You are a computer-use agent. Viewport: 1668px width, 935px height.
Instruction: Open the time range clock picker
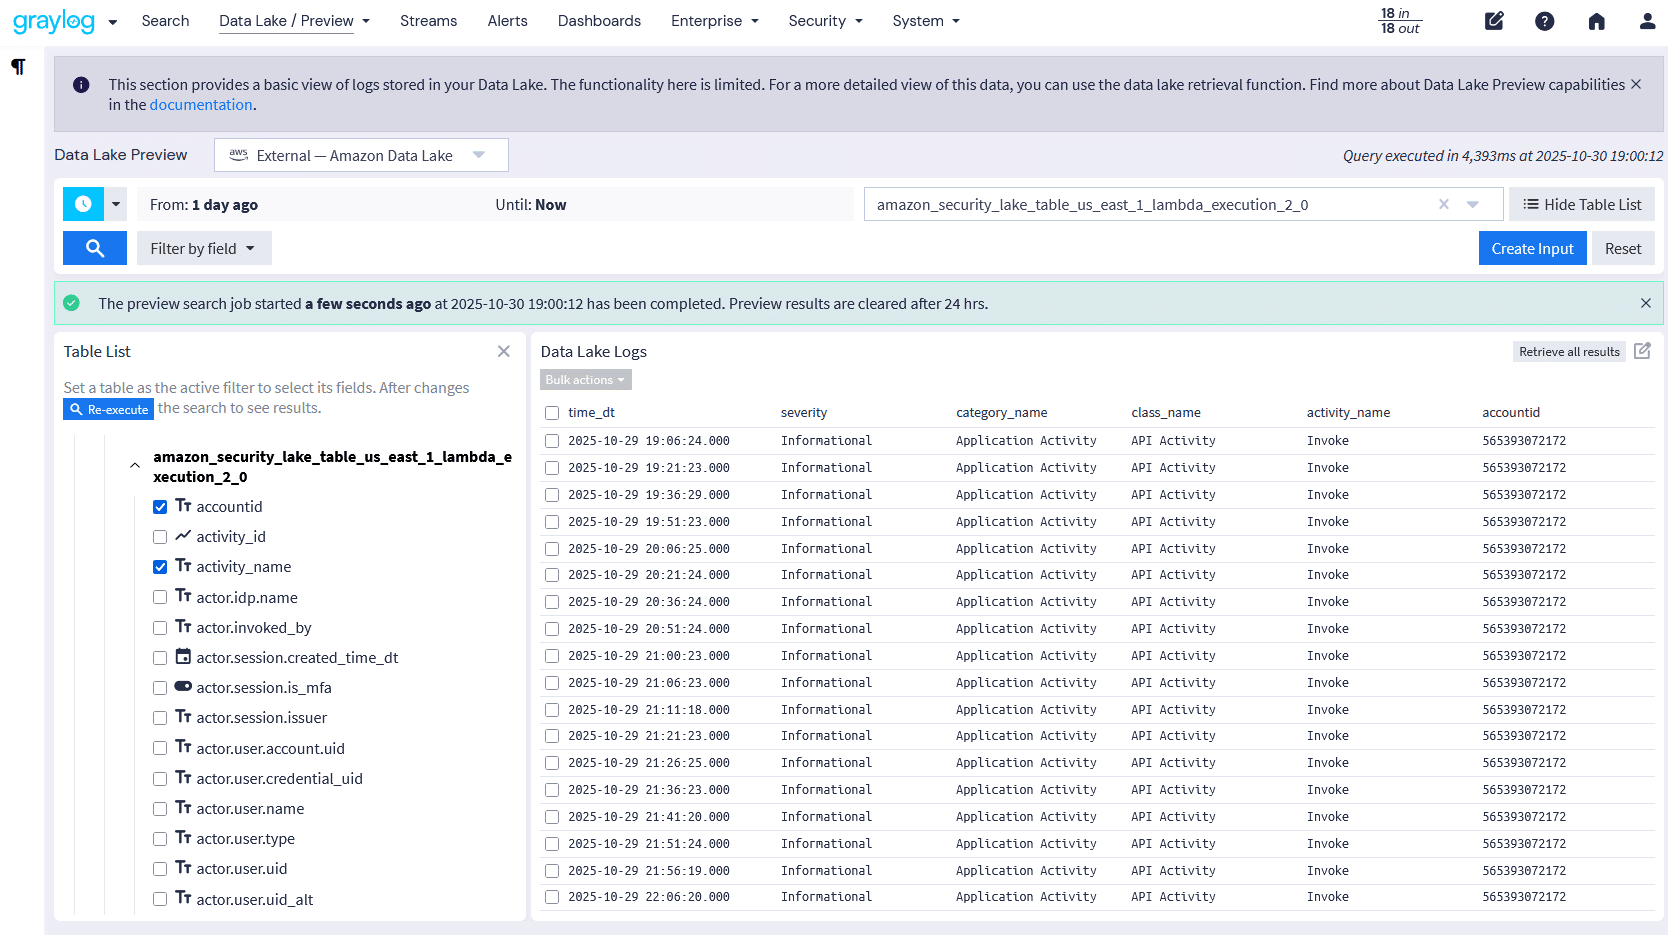[x=83, y=204]
